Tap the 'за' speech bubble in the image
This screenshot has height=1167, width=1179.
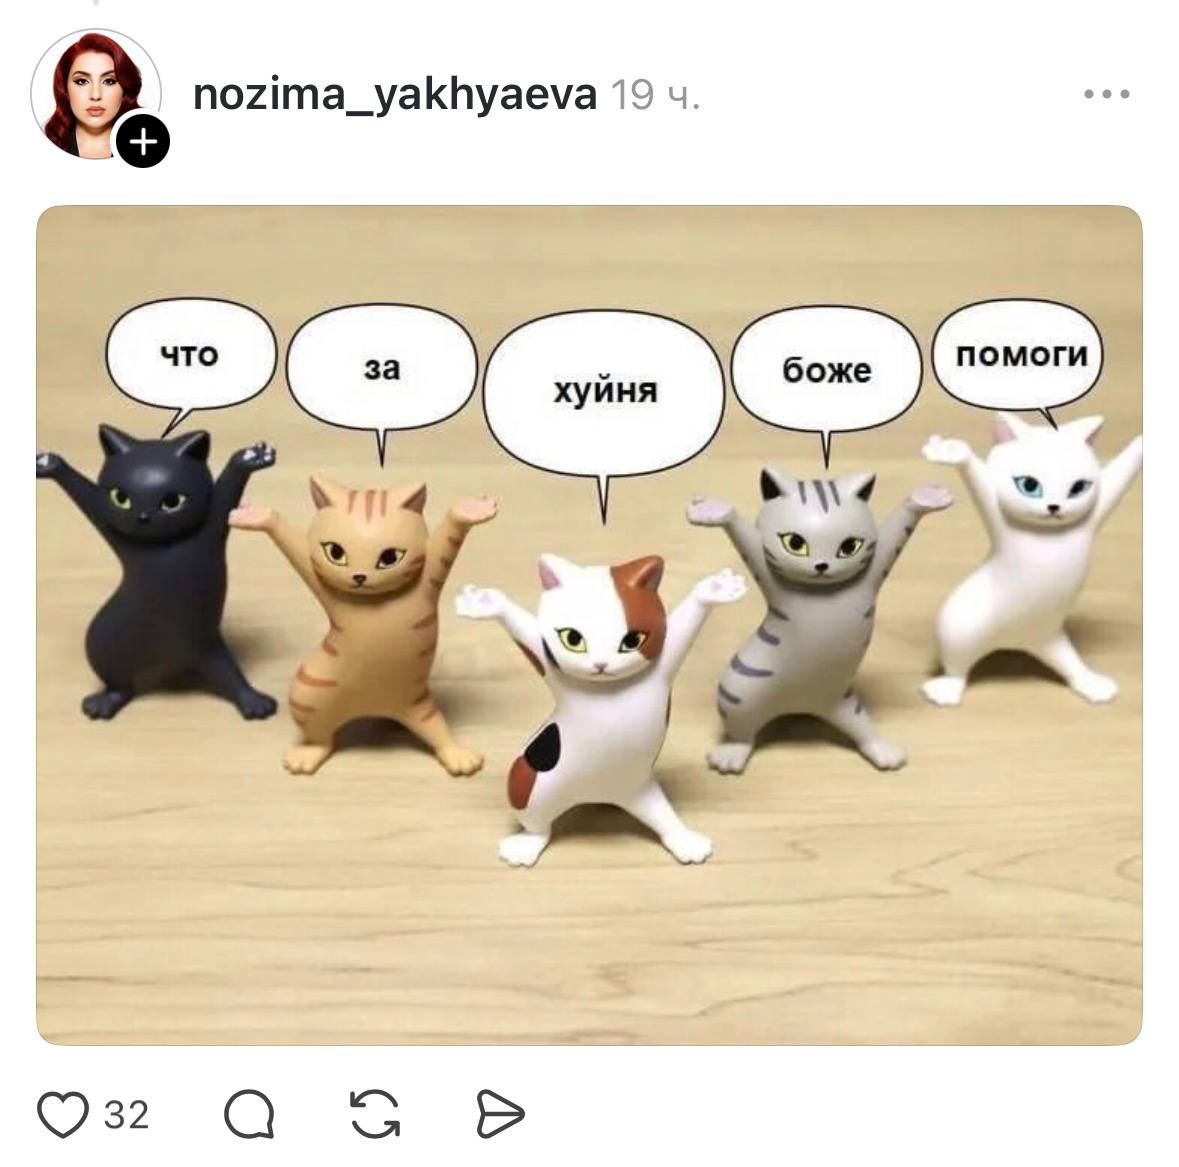click(382, 368)
